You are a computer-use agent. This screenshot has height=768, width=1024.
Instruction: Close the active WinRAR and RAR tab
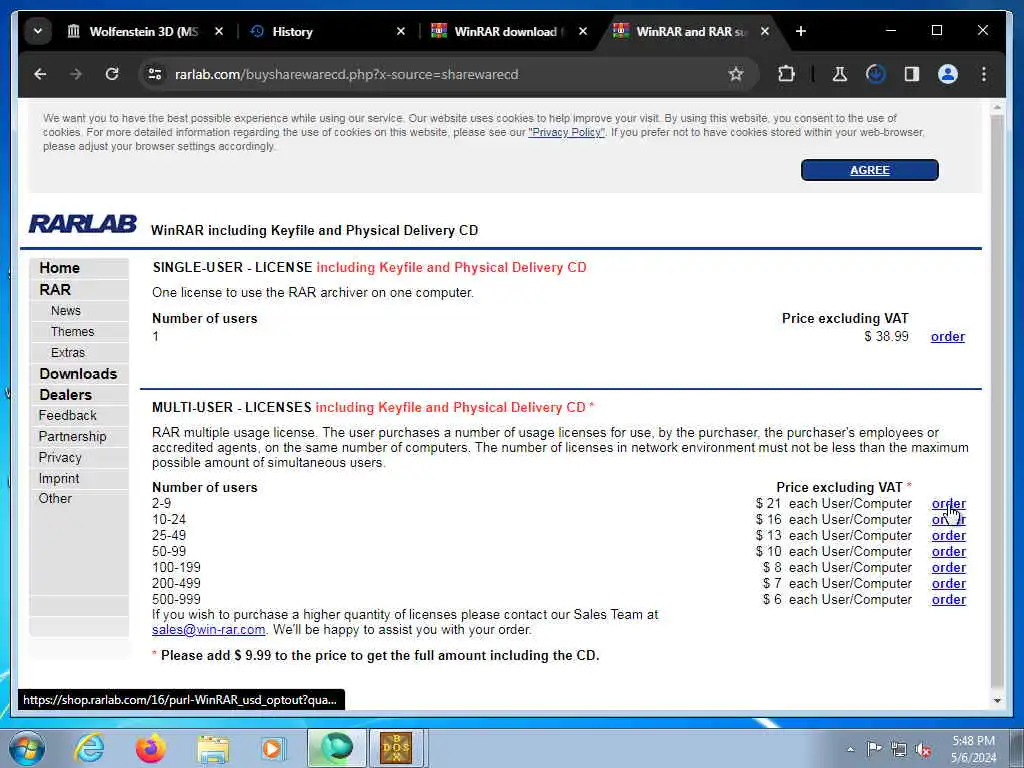(x=765, y=31)
